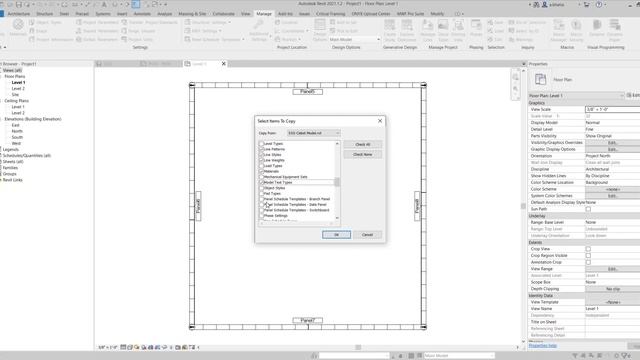Click Save icon in quick access toolbar
The height and width of the screenshot is (360, 640).
pos(18,4)
